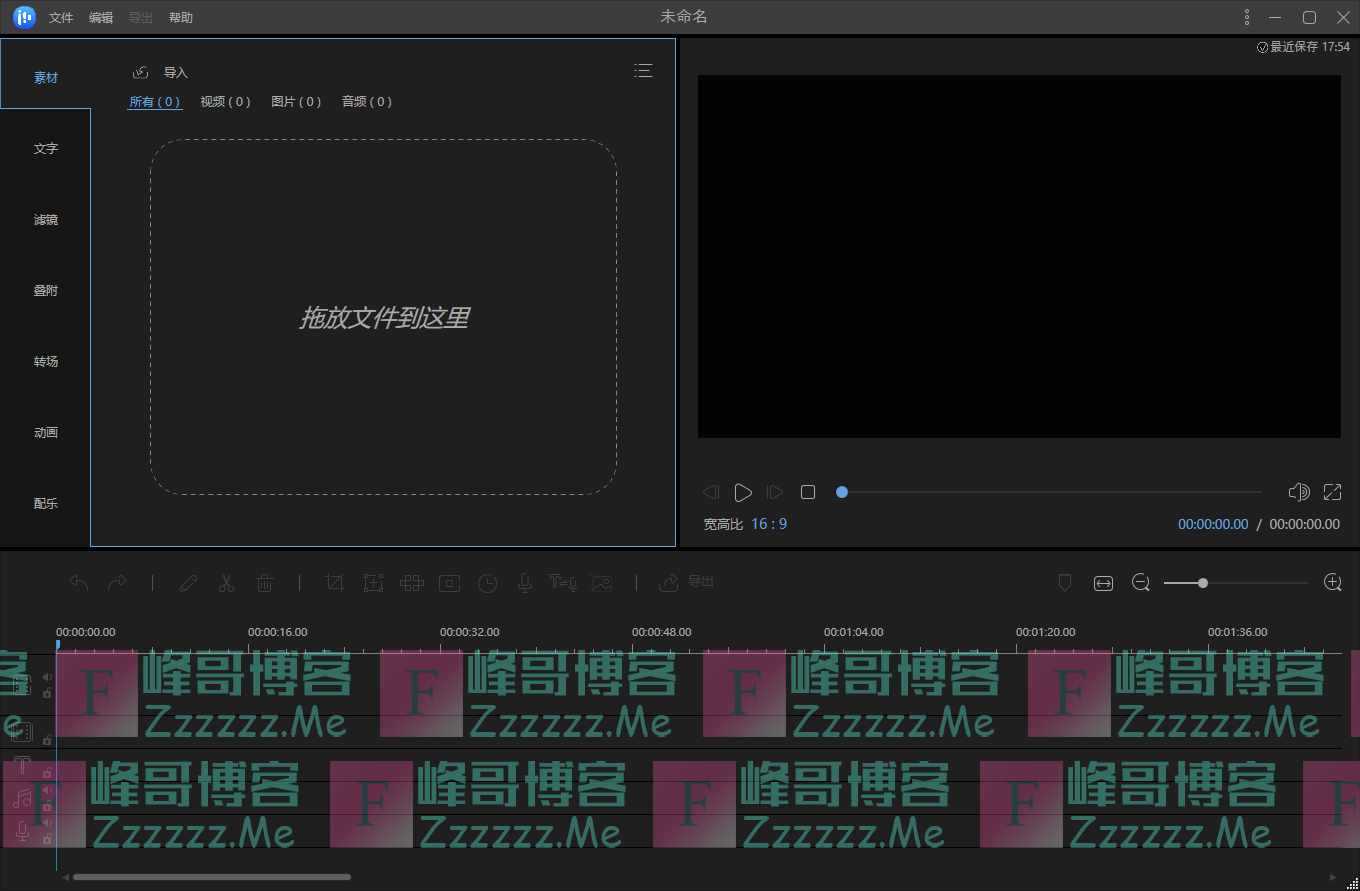Select the crop tool in timeline toolbar
Viewport: 1360px width, 891px height.
coord(335,583)
